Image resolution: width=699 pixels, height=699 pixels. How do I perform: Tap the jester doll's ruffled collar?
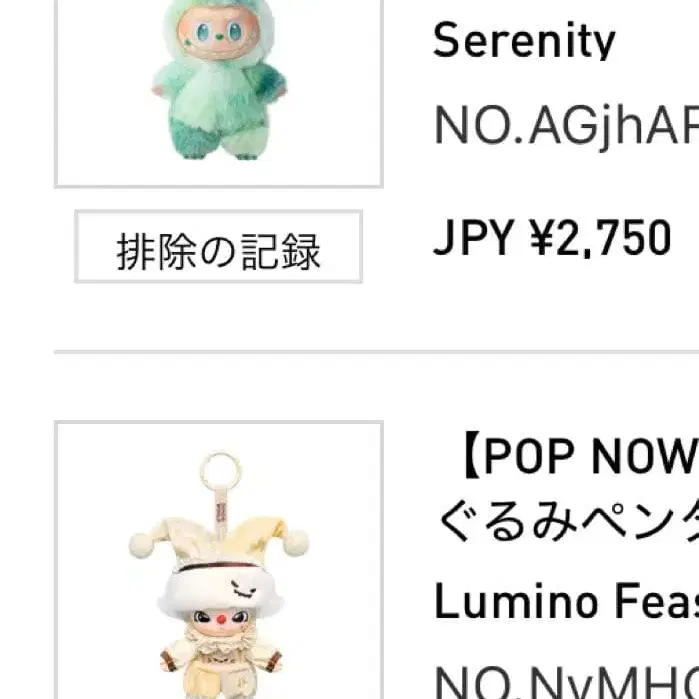[x=221, y=642]
